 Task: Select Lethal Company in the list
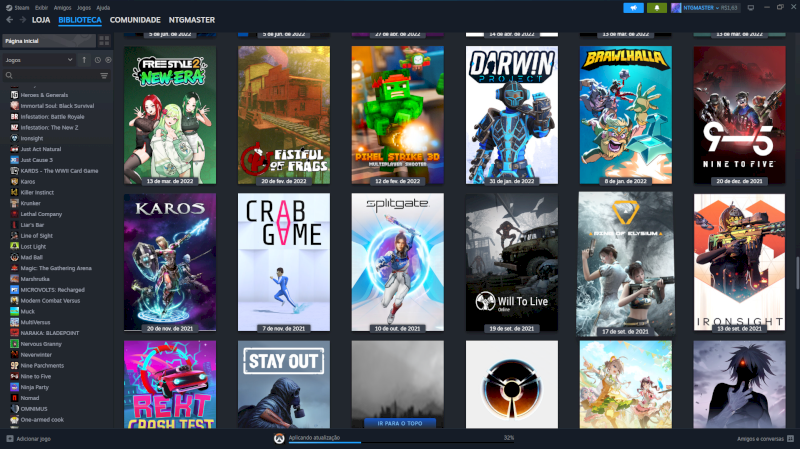click(x=41, y=214)
